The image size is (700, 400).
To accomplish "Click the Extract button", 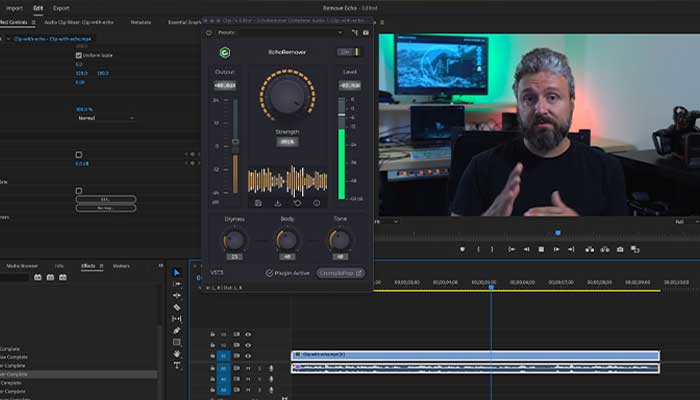I will 605,249.
